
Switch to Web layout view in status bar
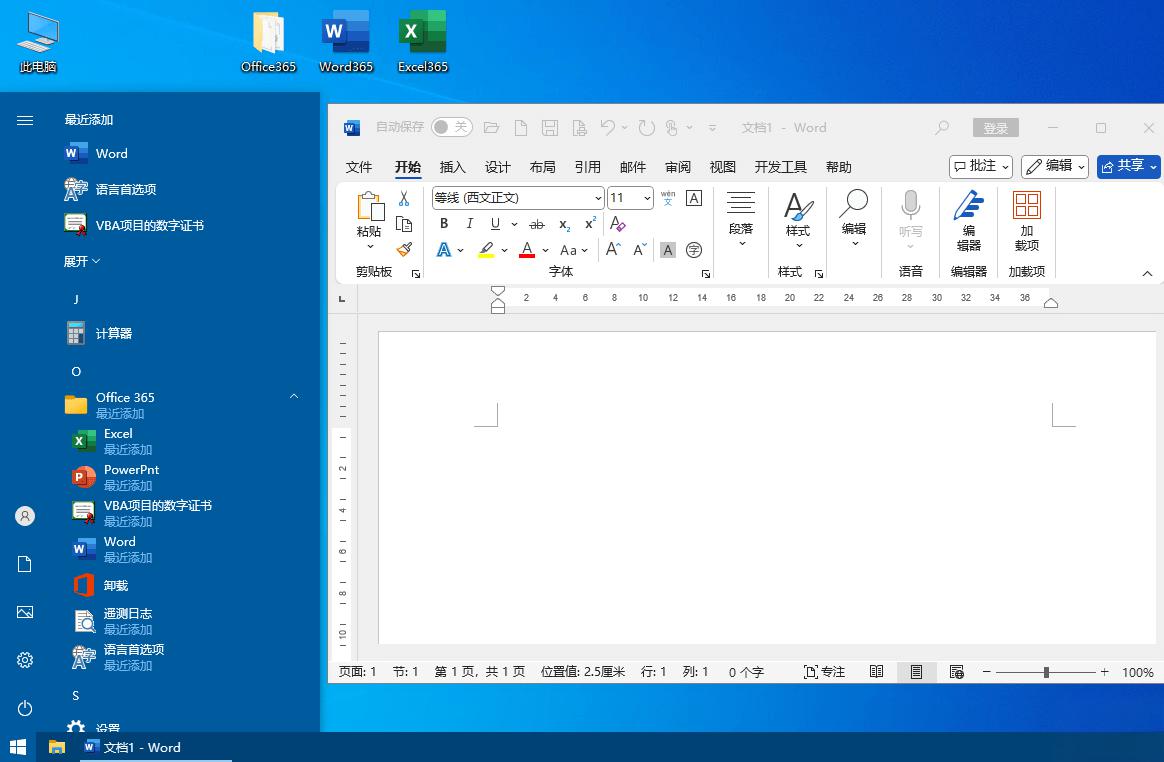pos(956,671)
